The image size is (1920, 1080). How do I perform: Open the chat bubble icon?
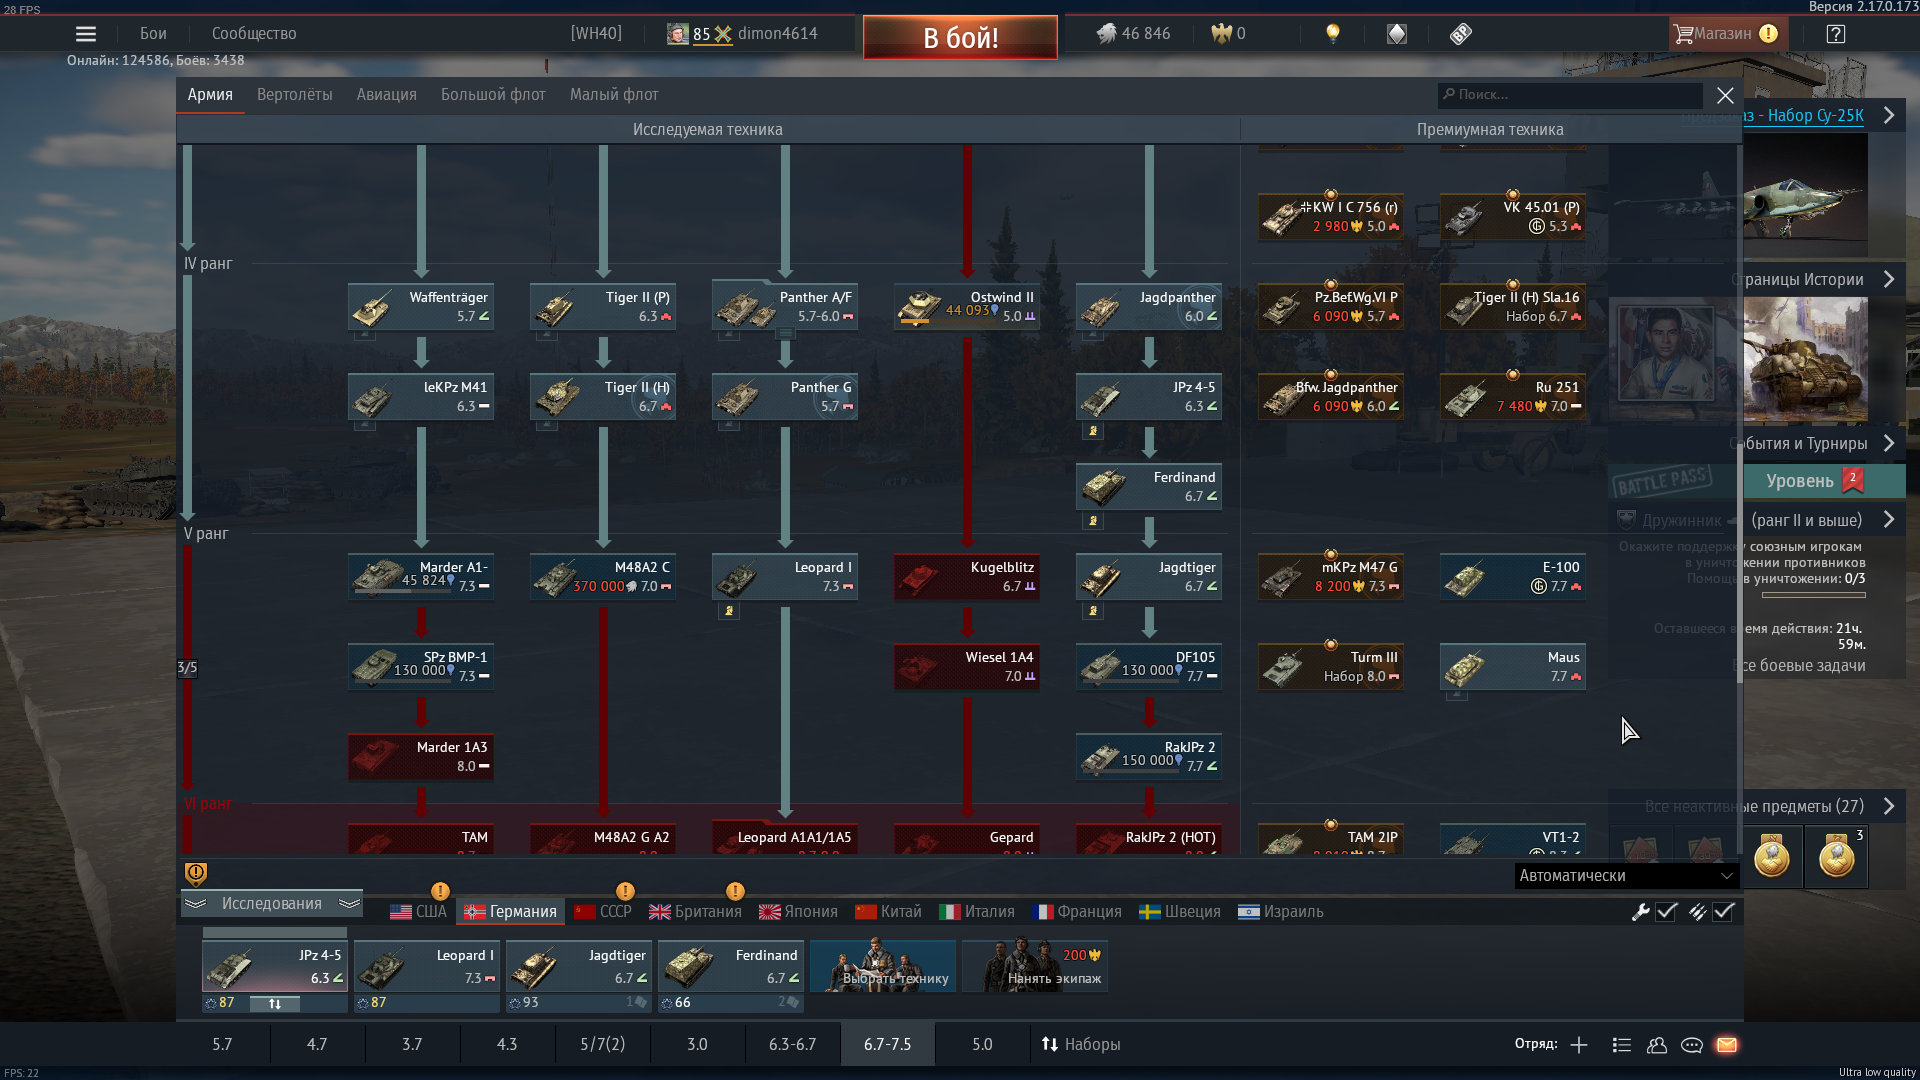pyautogui.click(x=1692, y=1045)
